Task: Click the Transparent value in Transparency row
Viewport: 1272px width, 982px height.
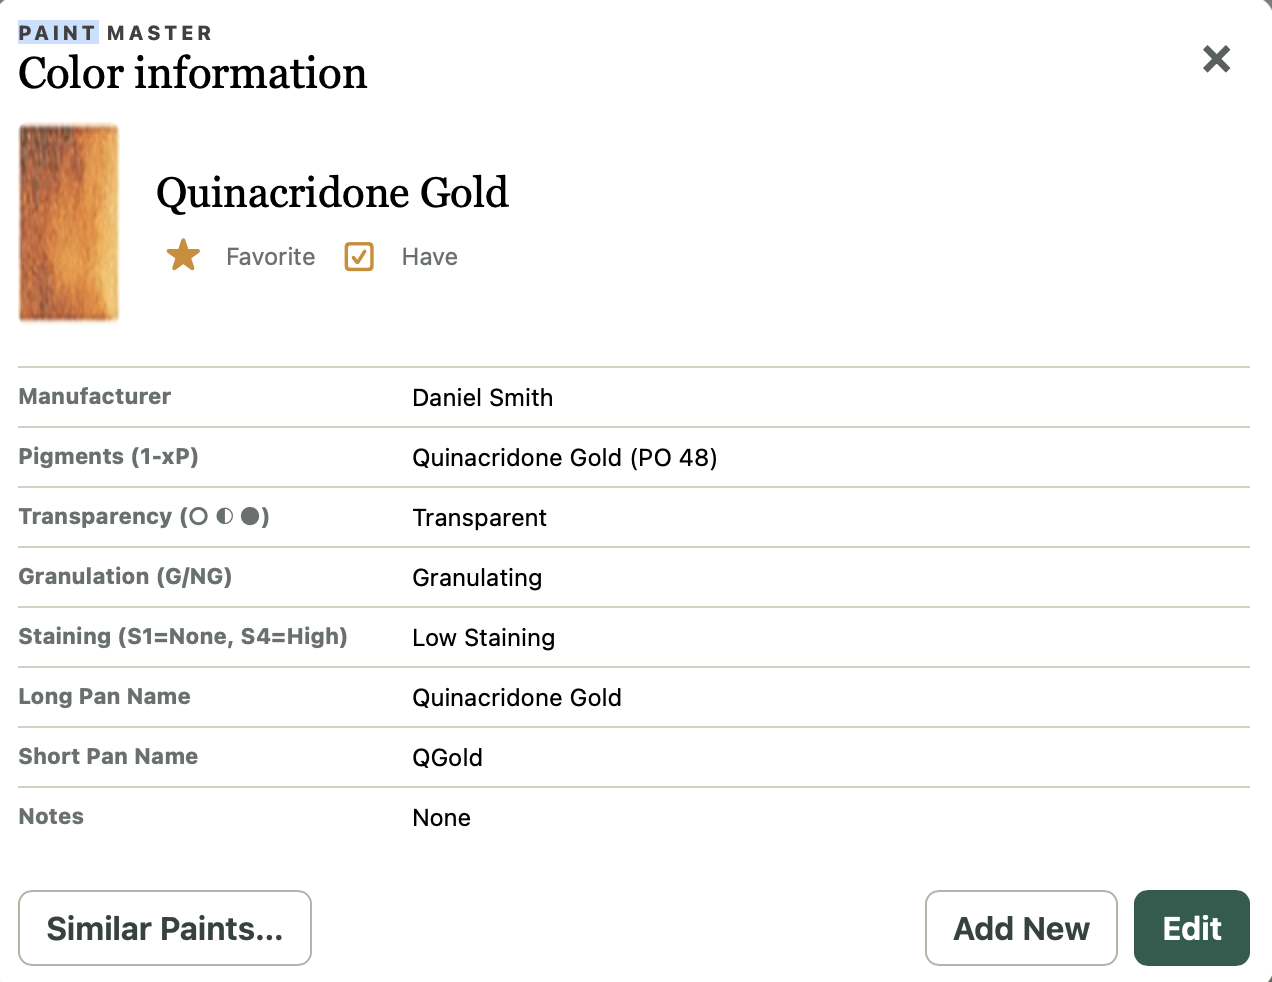Action: point(480,518)
